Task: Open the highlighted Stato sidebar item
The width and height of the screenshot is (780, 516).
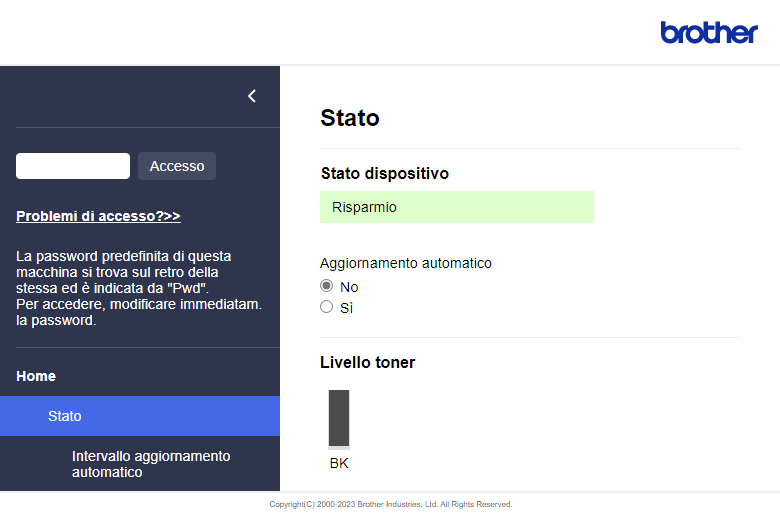Action: click(x=65, y=416)
